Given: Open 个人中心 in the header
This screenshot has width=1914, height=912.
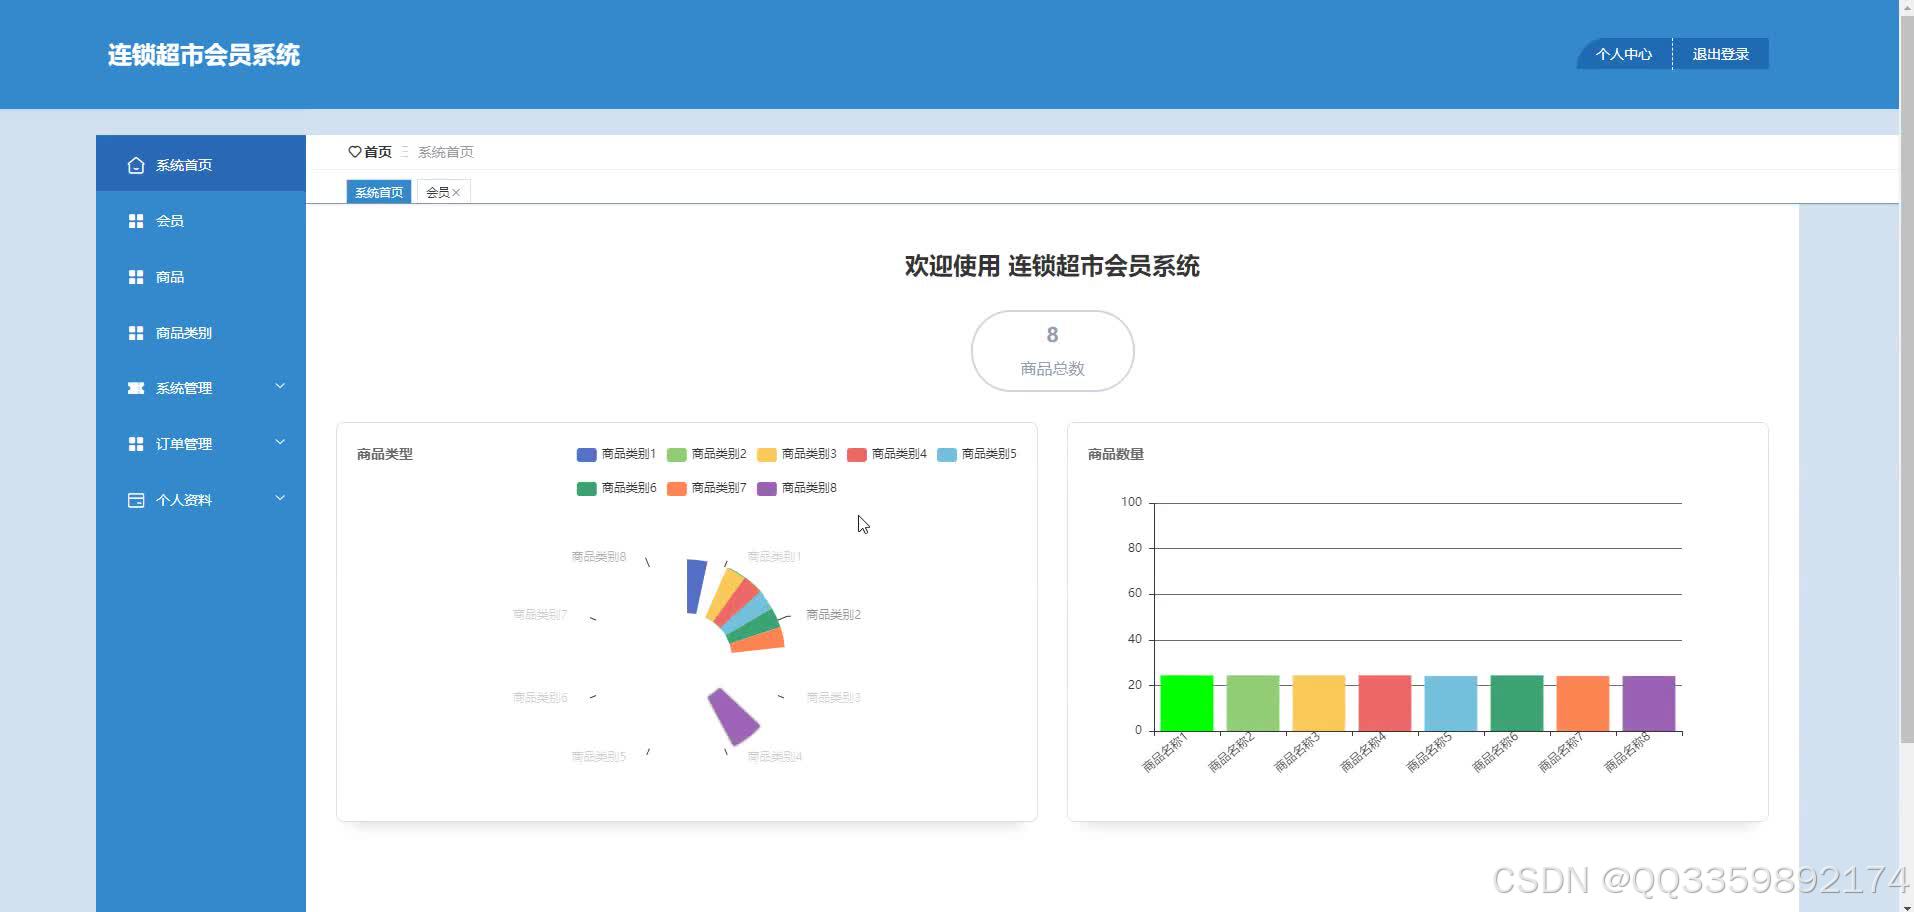Looking at the screenshot, I should click(1624, 54).
